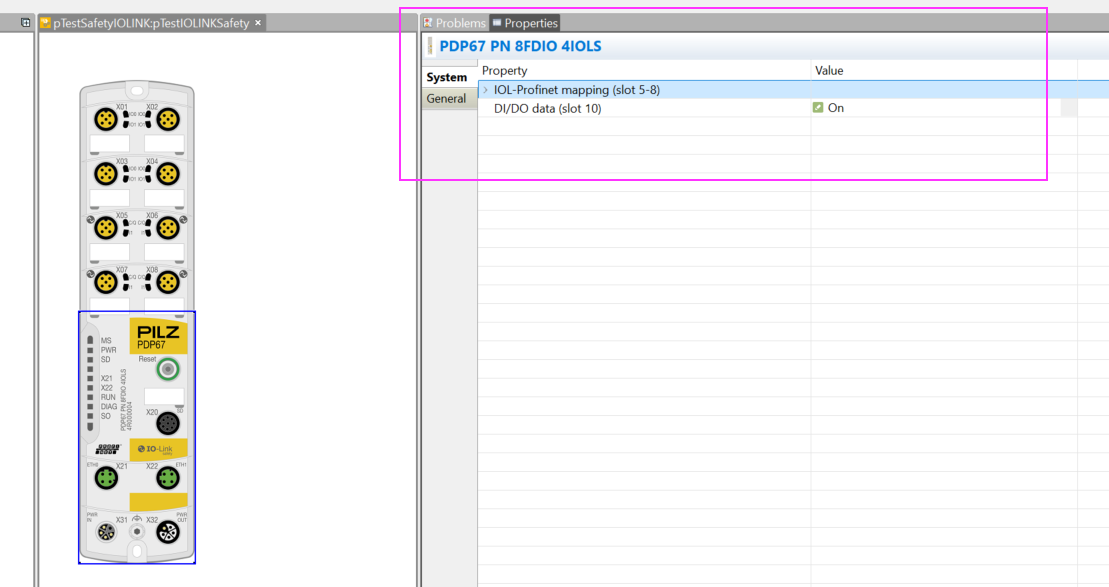Select the X05 yellow connector on the device
This screenshot has height=587, width=1109.
106,228
